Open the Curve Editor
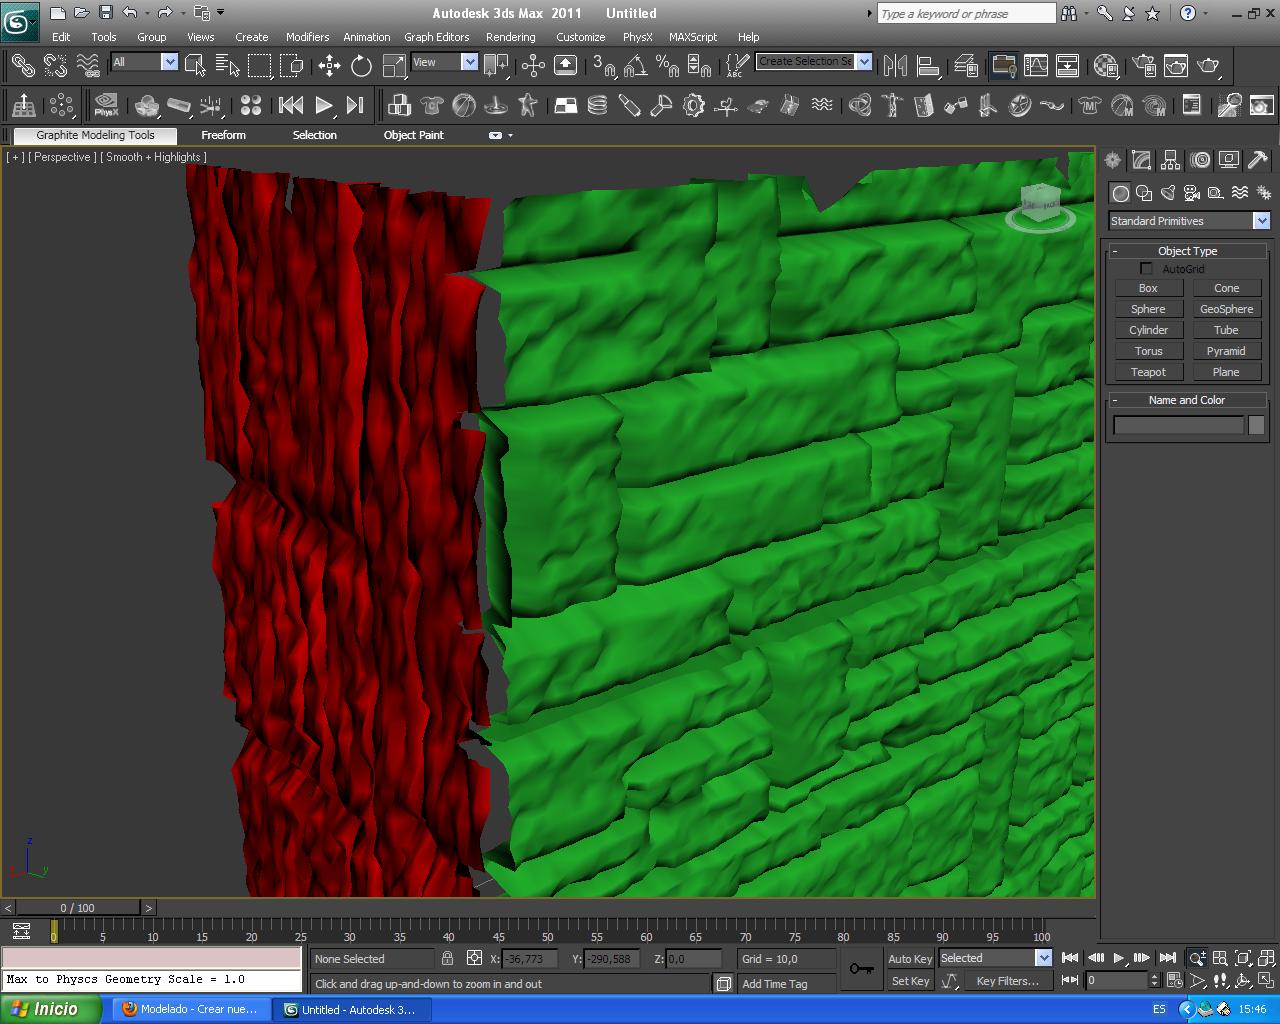1280x1024 pixels. tap(1036, 66)
